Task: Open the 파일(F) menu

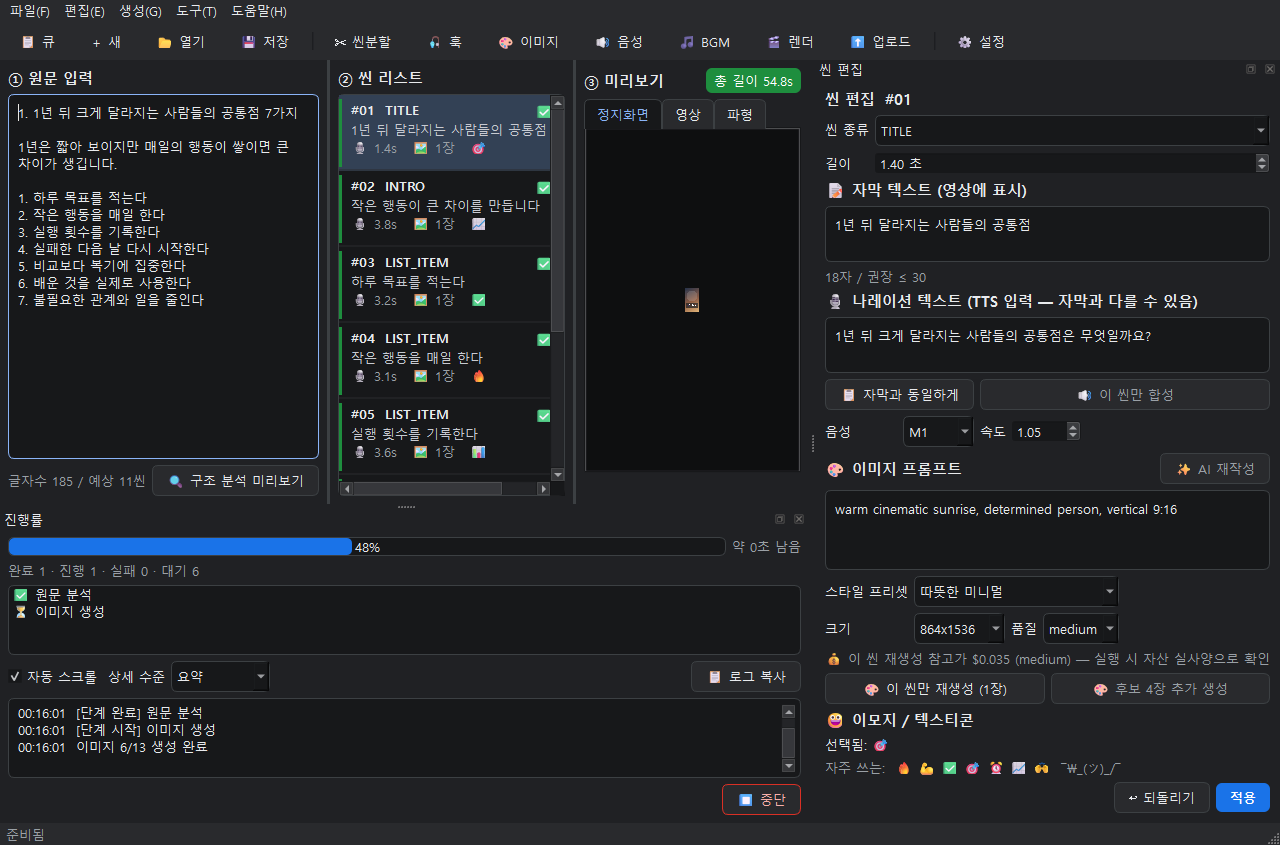Action: tap(30, 11)
